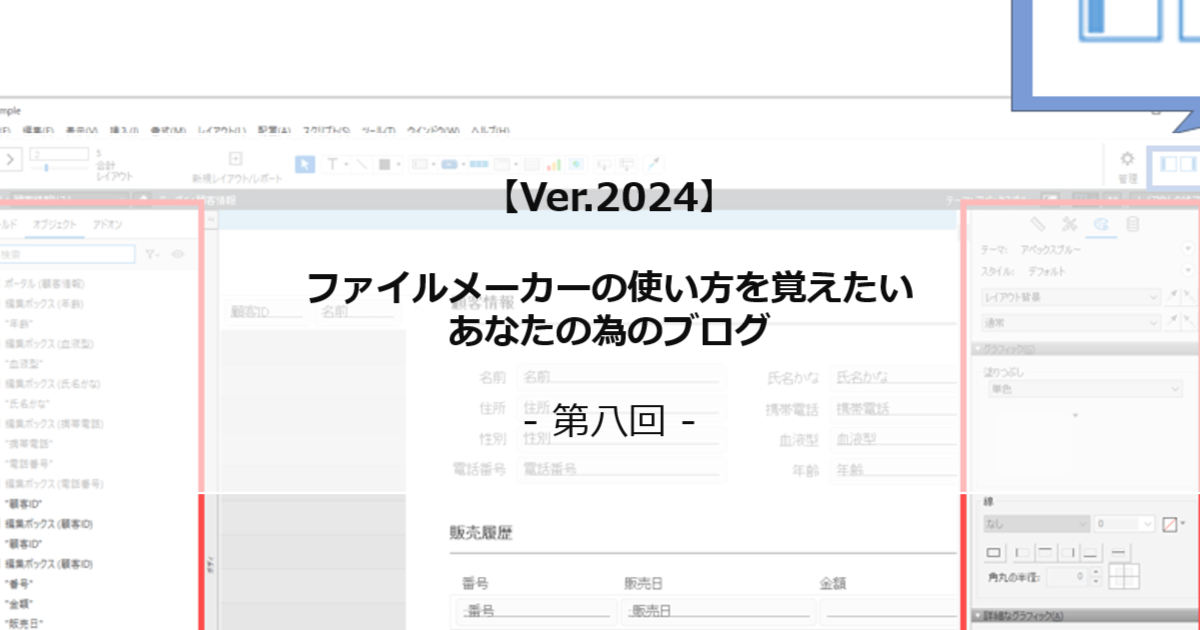Viewport: 1200px width, 630px height.
Task: Open the Appearance tab in Inspector
Action: point(1100,224)
